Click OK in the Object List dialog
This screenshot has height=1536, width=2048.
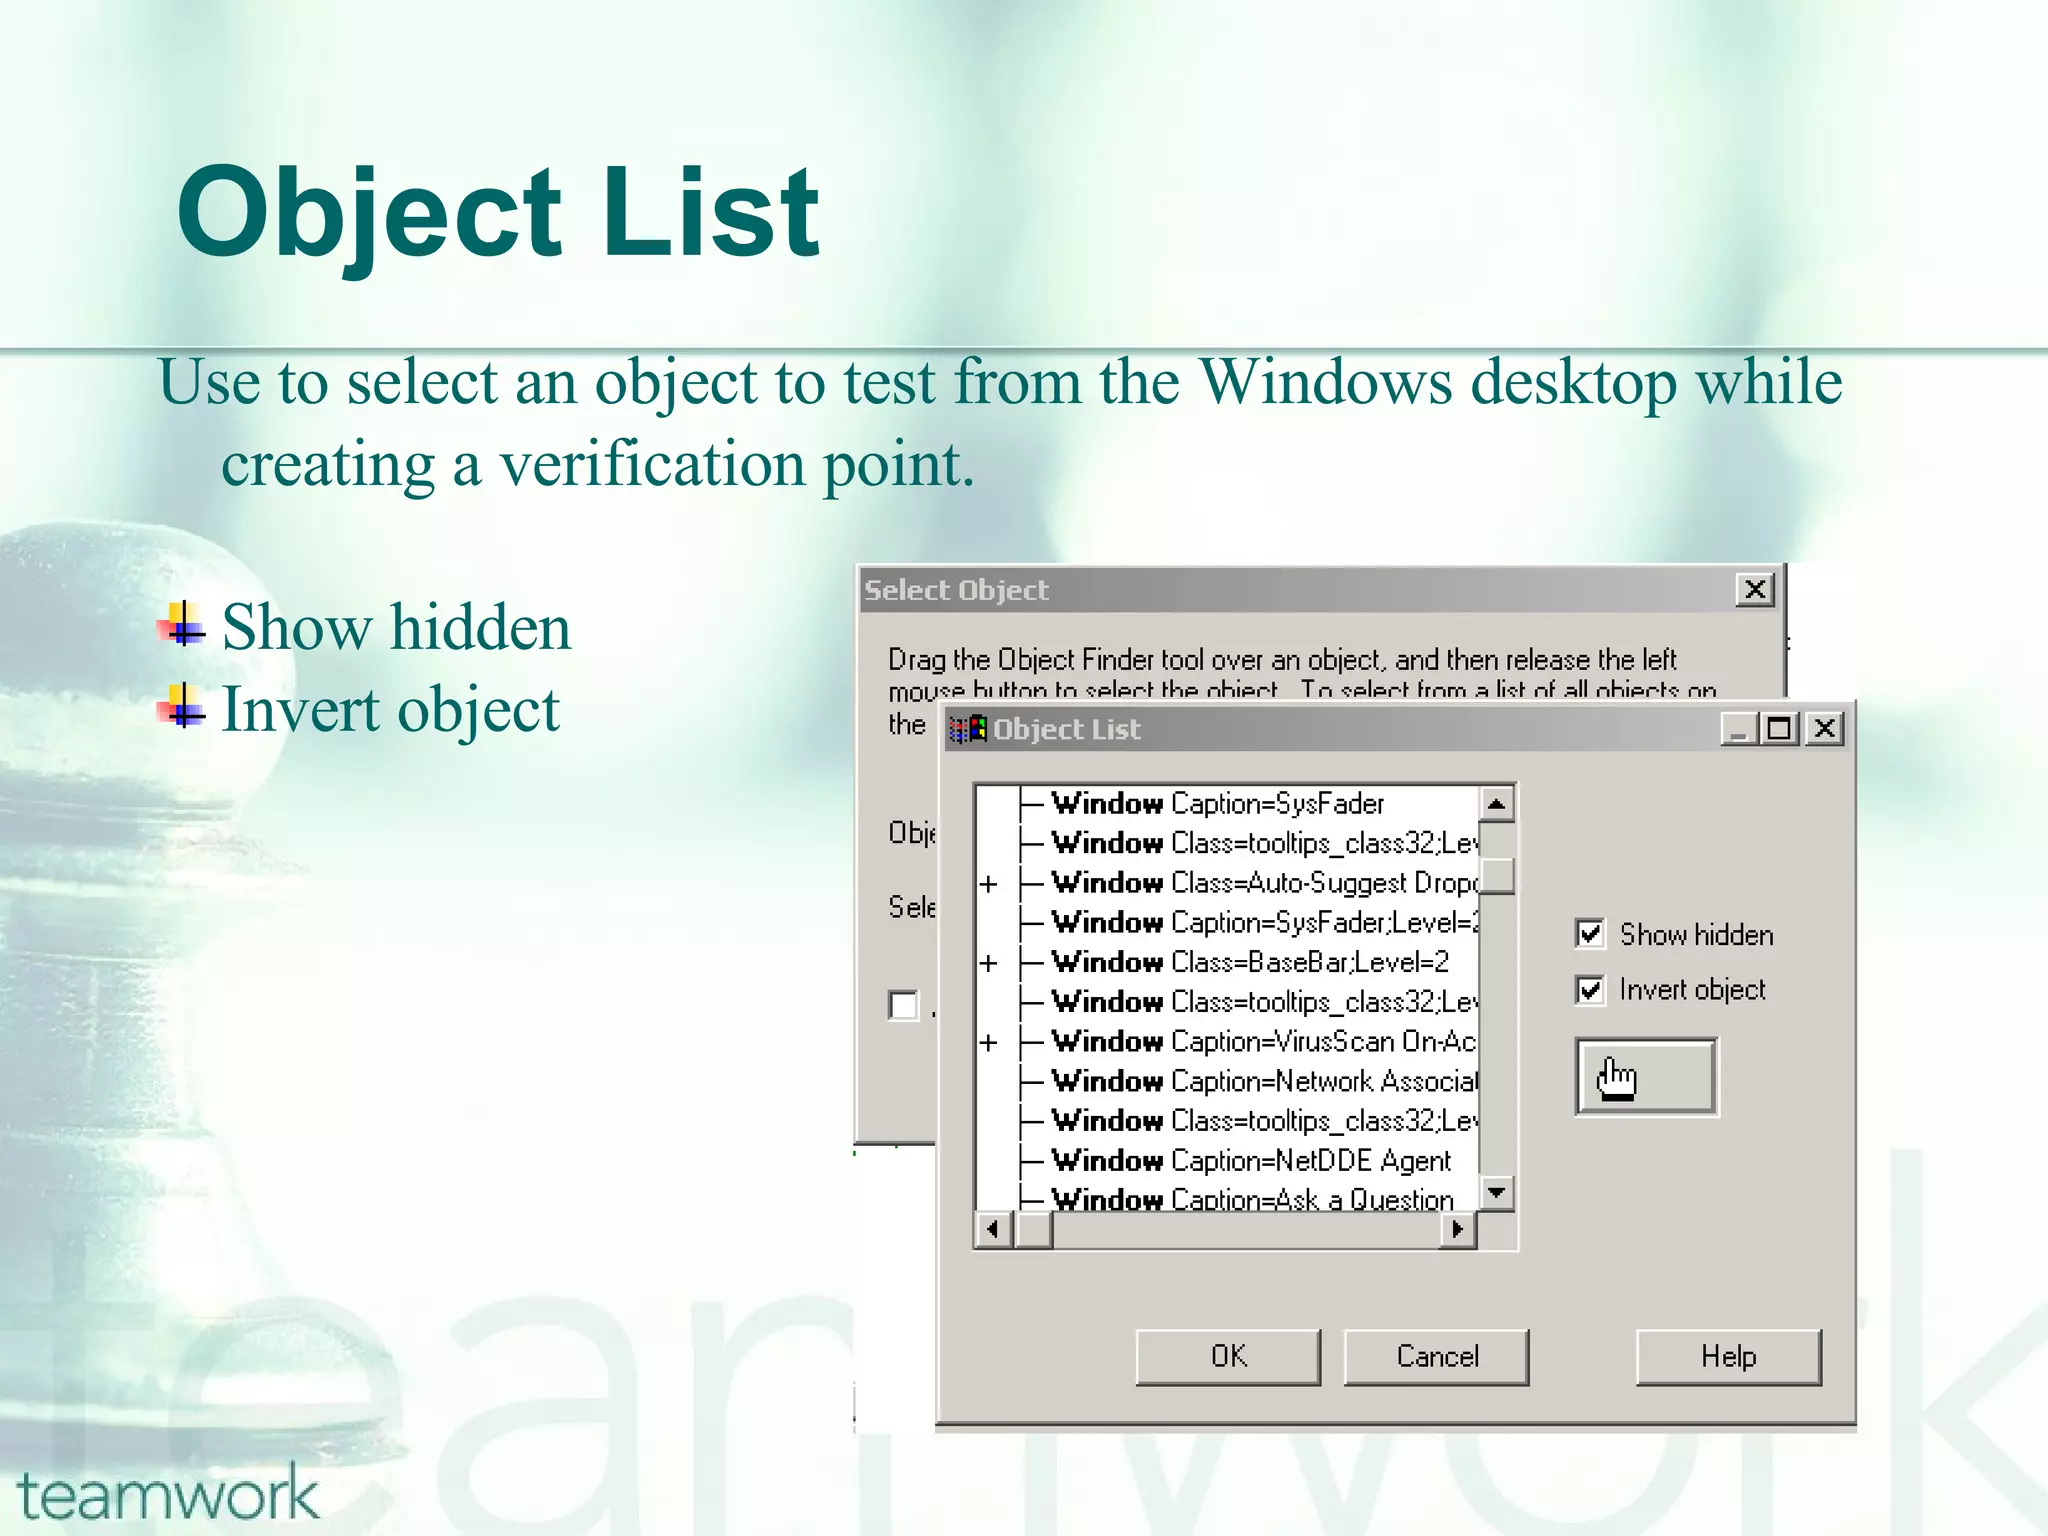(x=1228, y=1357)
